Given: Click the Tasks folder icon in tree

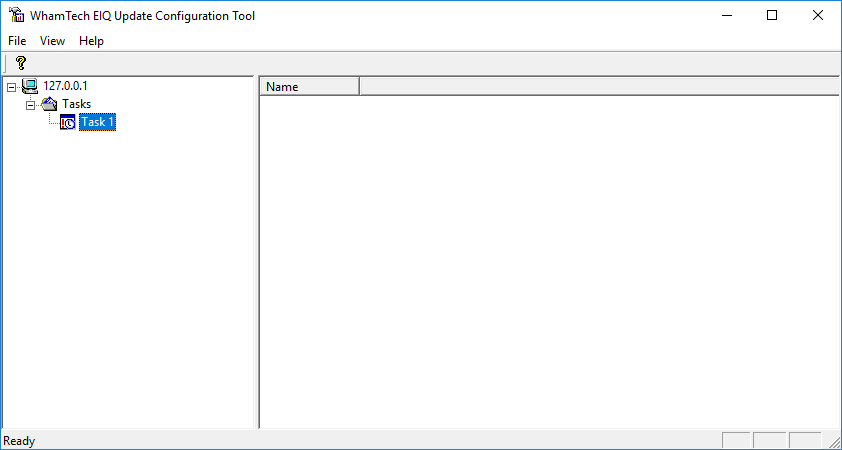Looking at the screenshot, I should [x=49, y=104].
